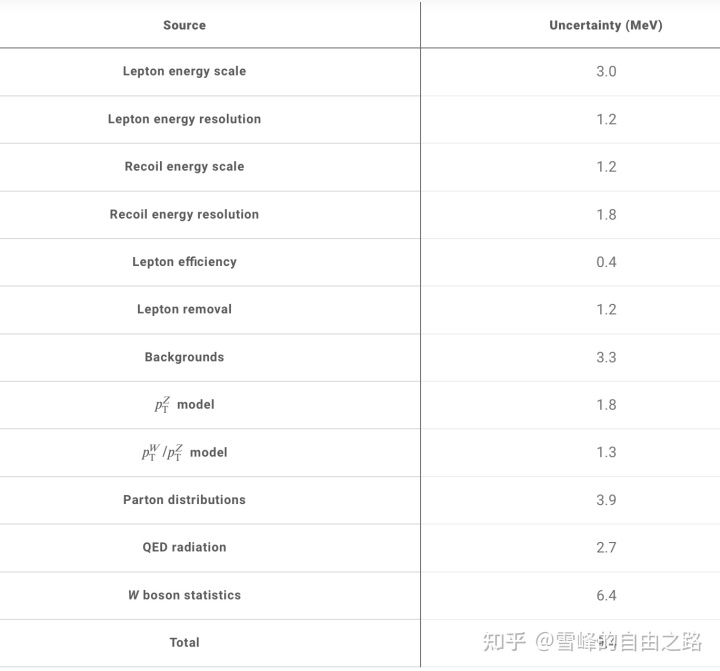
Task: Select the 3.3 value for Backgrounds
Action: pos(606,357)
